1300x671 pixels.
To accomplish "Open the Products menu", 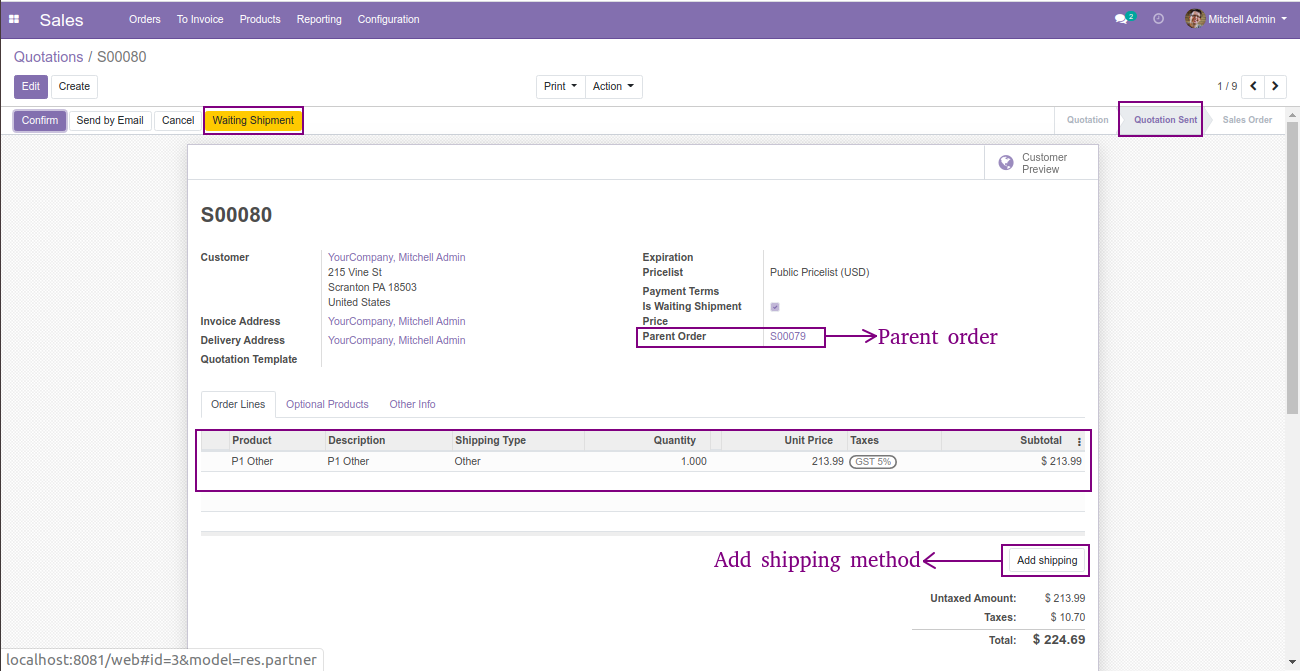I will pos(260,19).
